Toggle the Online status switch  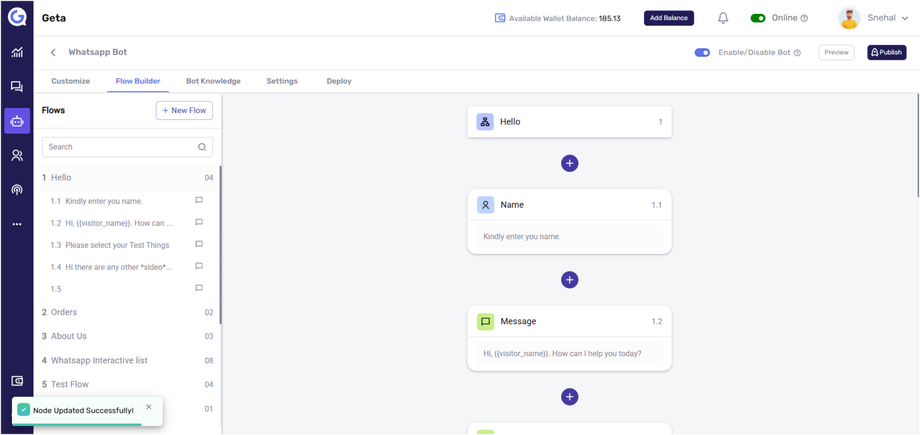click(758, 18)
